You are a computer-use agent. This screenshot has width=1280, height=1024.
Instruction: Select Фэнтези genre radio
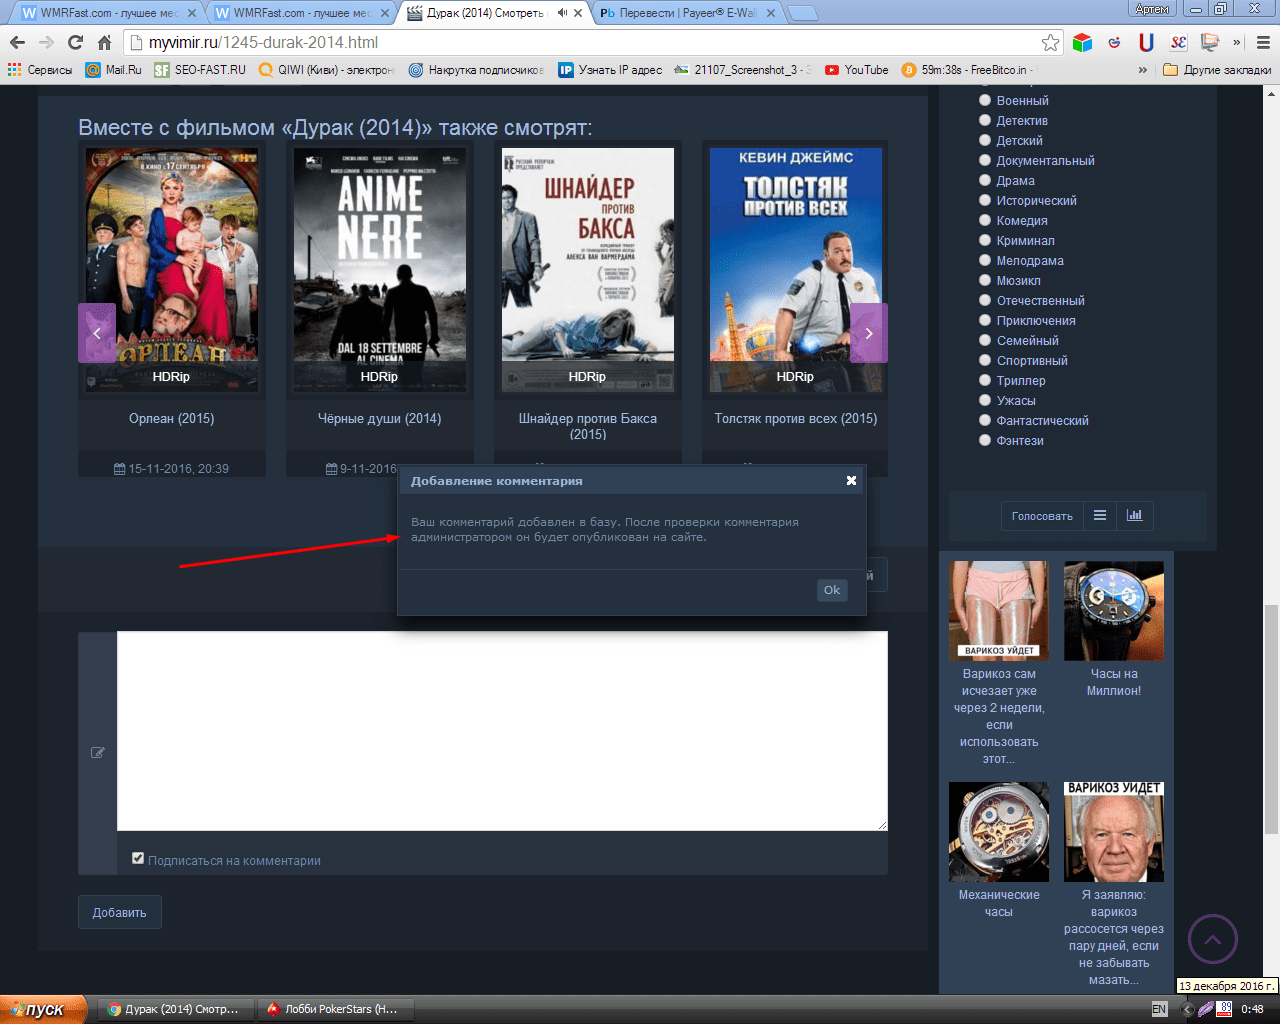click(x=985, y=440)
